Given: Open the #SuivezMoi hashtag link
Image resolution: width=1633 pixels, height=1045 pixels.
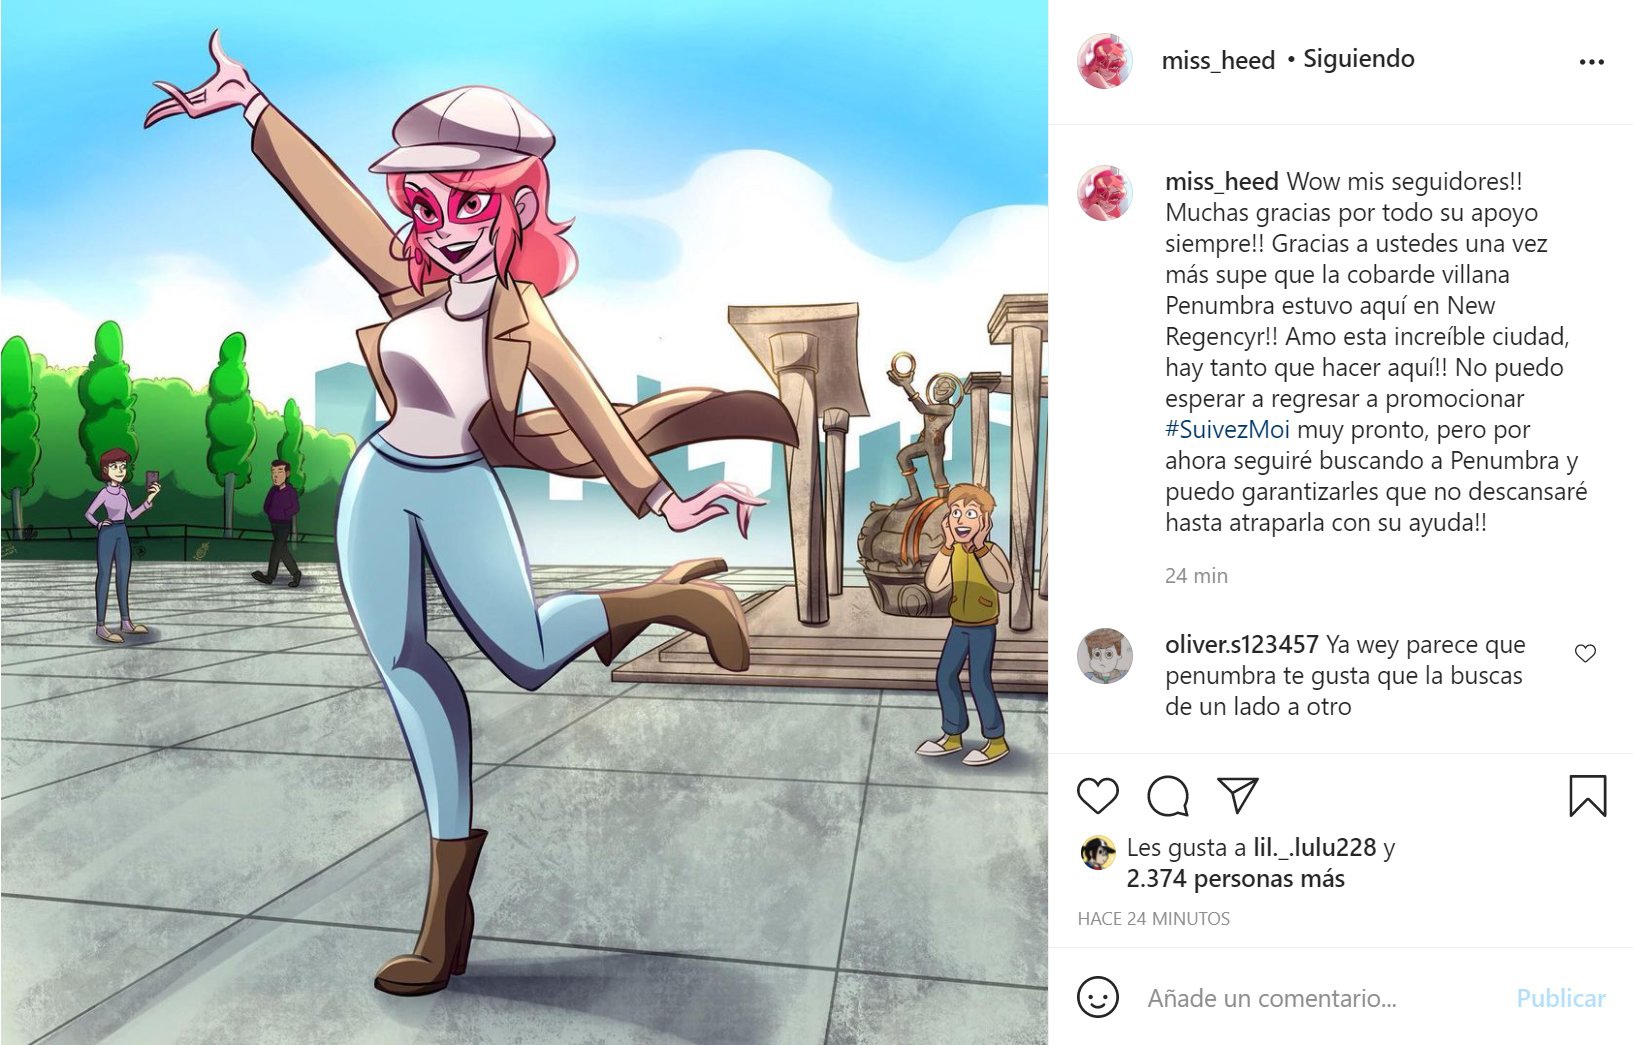Looking at the screenshot, I should click(1227, 430).
